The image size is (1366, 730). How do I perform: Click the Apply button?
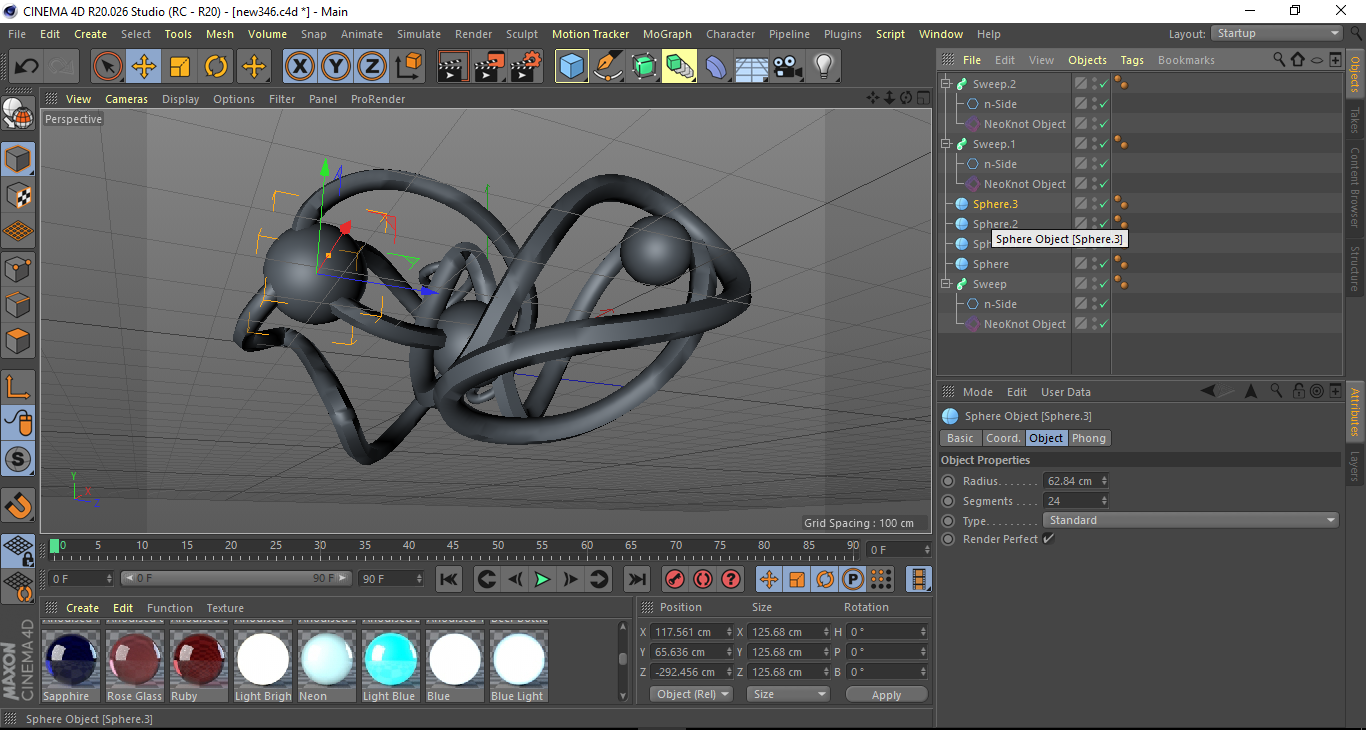tap(886, 694)
